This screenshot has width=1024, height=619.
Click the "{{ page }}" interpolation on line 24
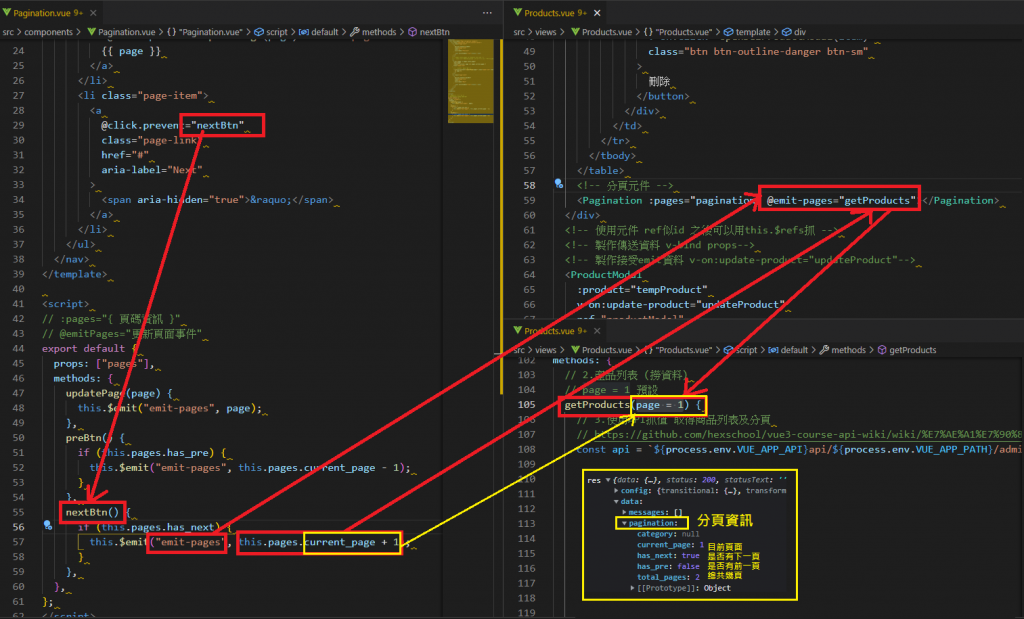pos(131,51)
